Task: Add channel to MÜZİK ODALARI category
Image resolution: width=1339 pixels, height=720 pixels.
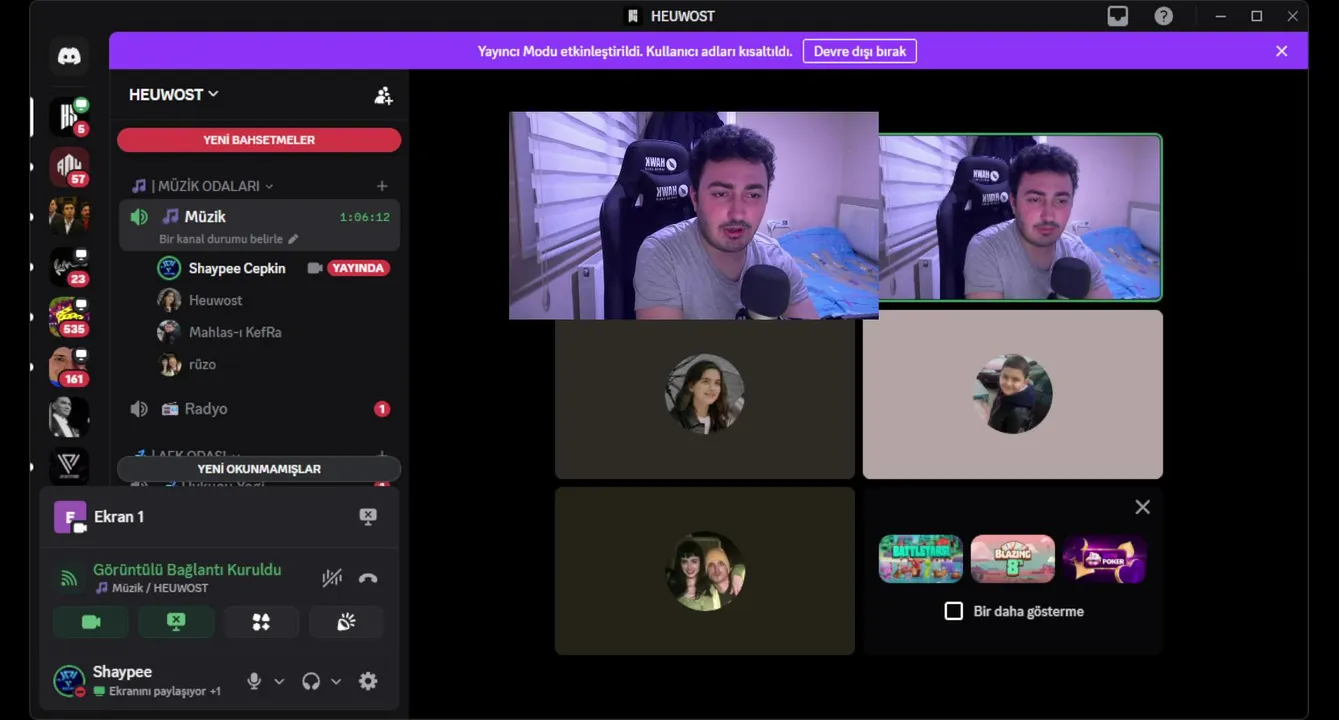Action: [x=382, y=186]
